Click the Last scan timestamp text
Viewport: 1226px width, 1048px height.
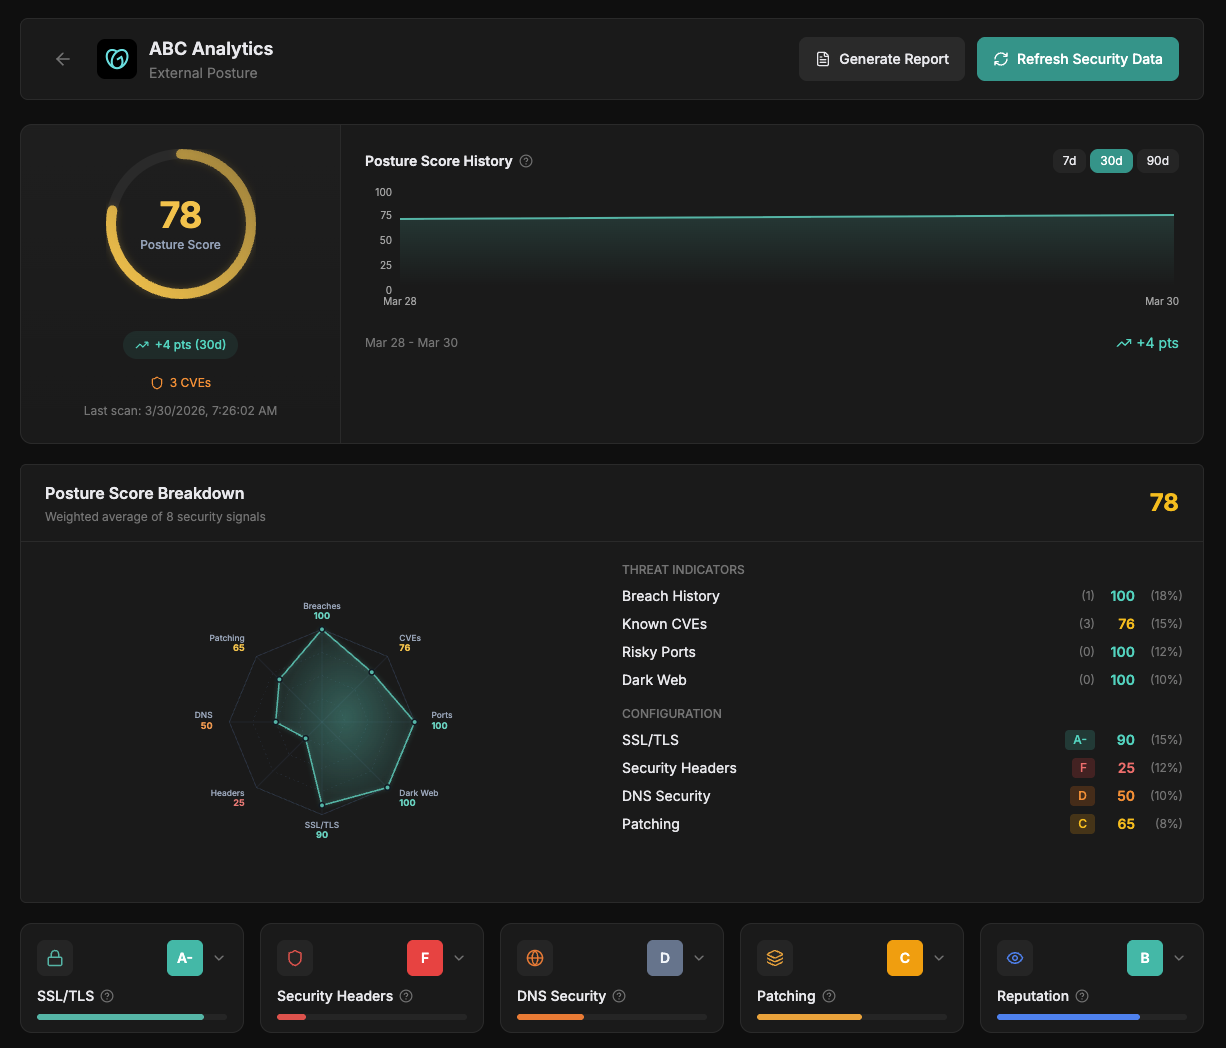point(181,411)
